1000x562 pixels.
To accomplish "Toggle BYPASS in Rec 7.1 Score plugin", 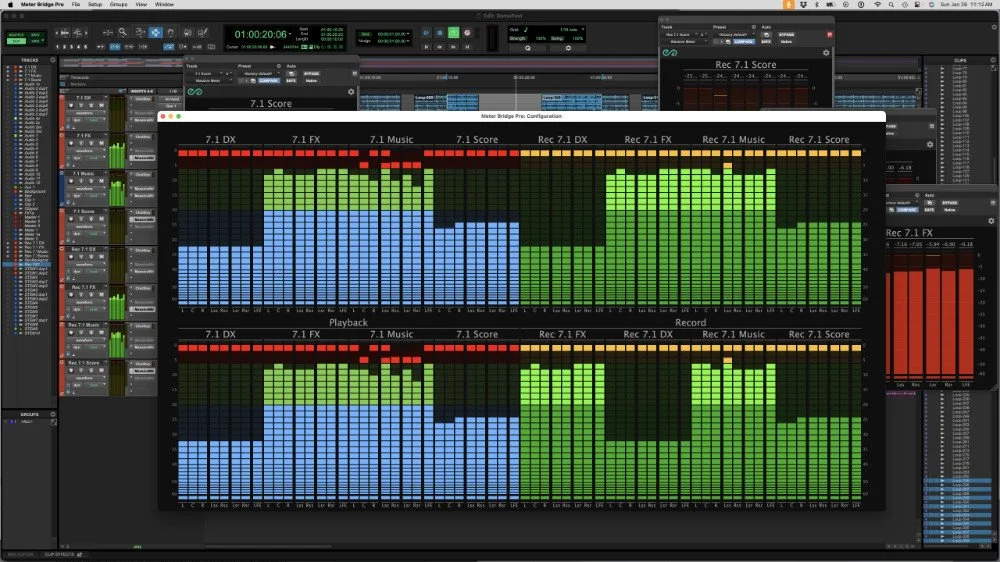I will [x=786, y=34].
